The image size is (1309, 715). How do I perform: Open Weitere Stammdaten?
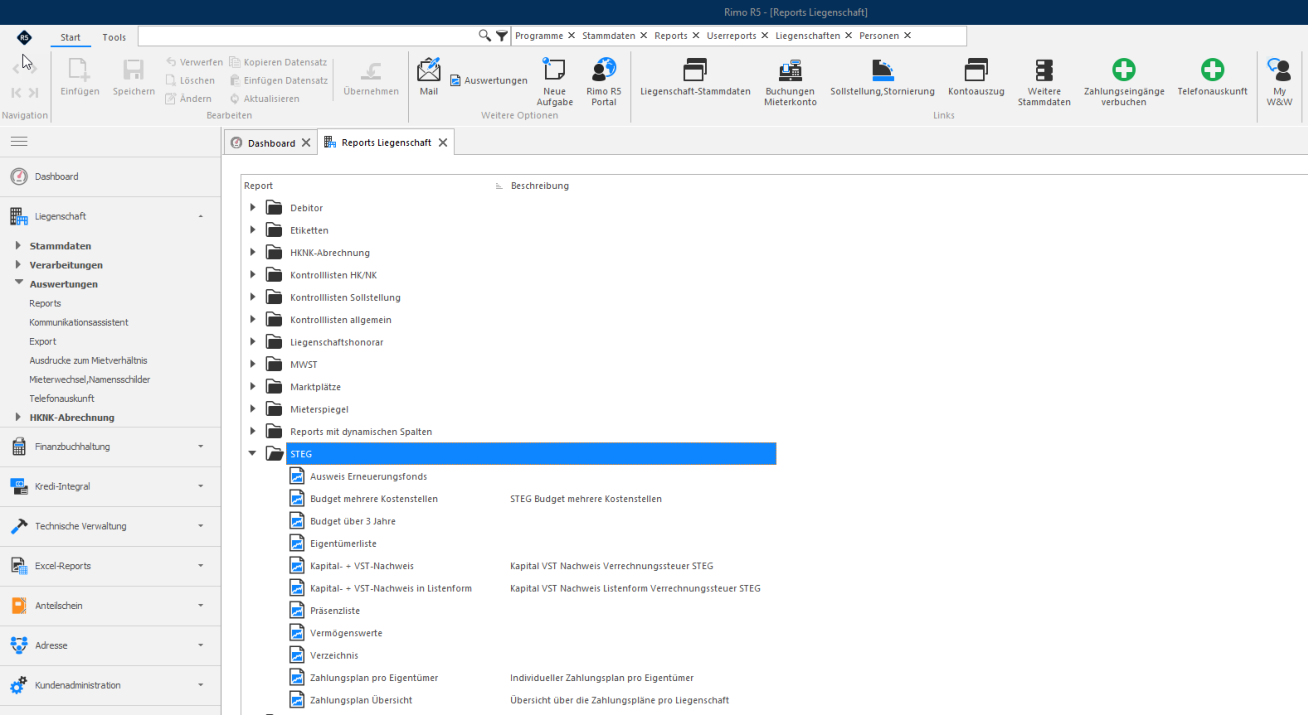(x=1044, y=81)
